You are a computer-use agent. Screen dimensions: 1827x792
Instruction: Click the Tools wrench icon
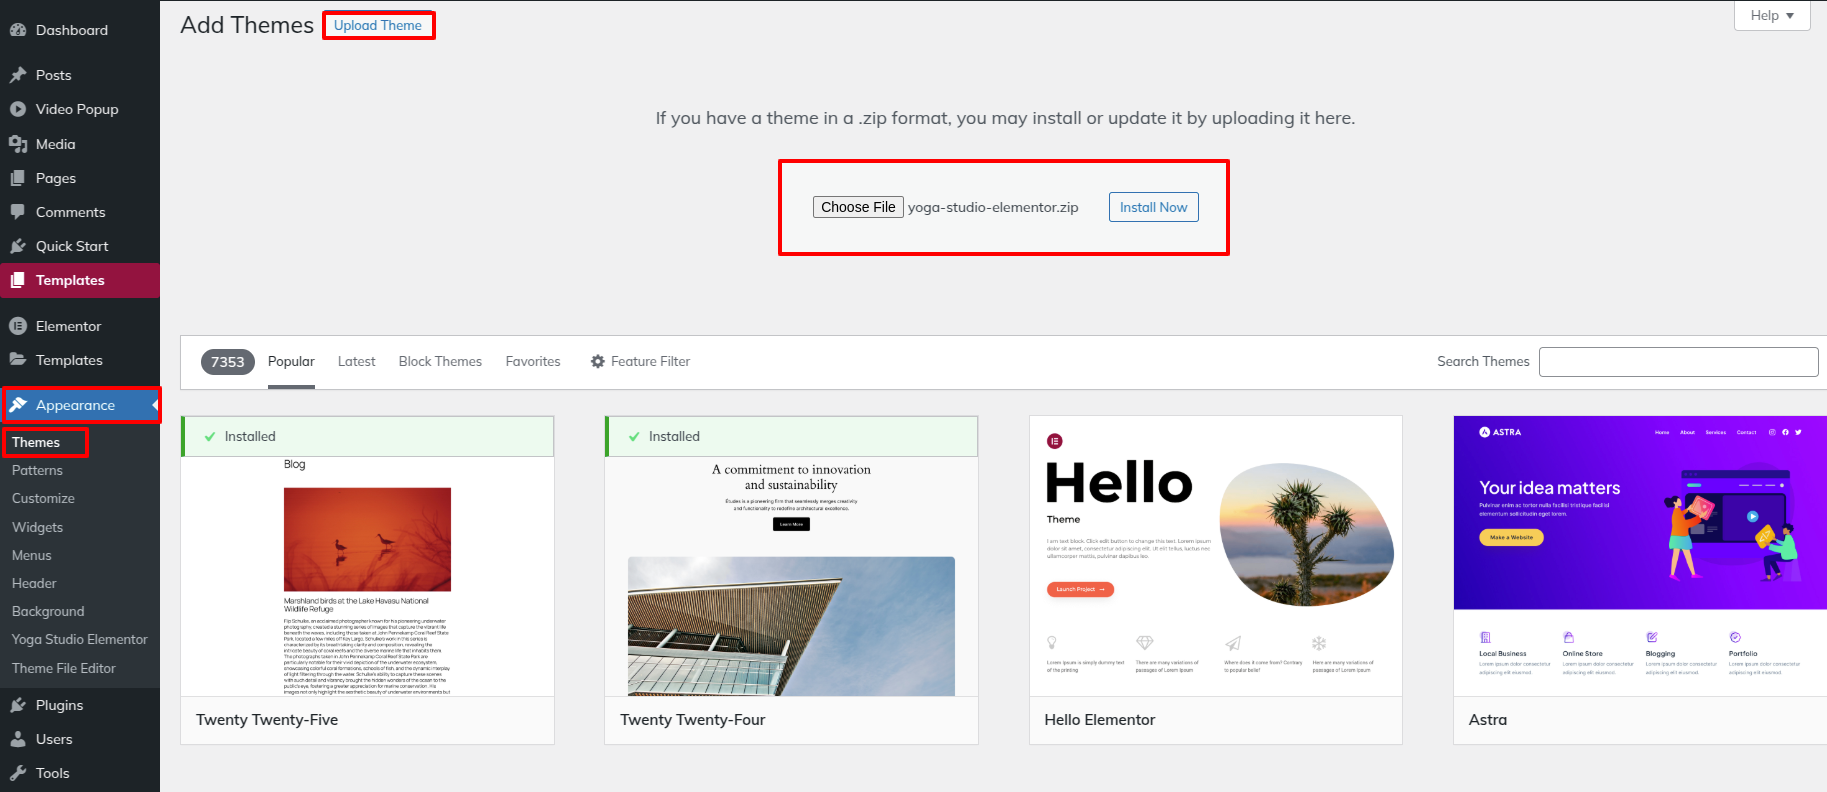[x=18, y=773]
